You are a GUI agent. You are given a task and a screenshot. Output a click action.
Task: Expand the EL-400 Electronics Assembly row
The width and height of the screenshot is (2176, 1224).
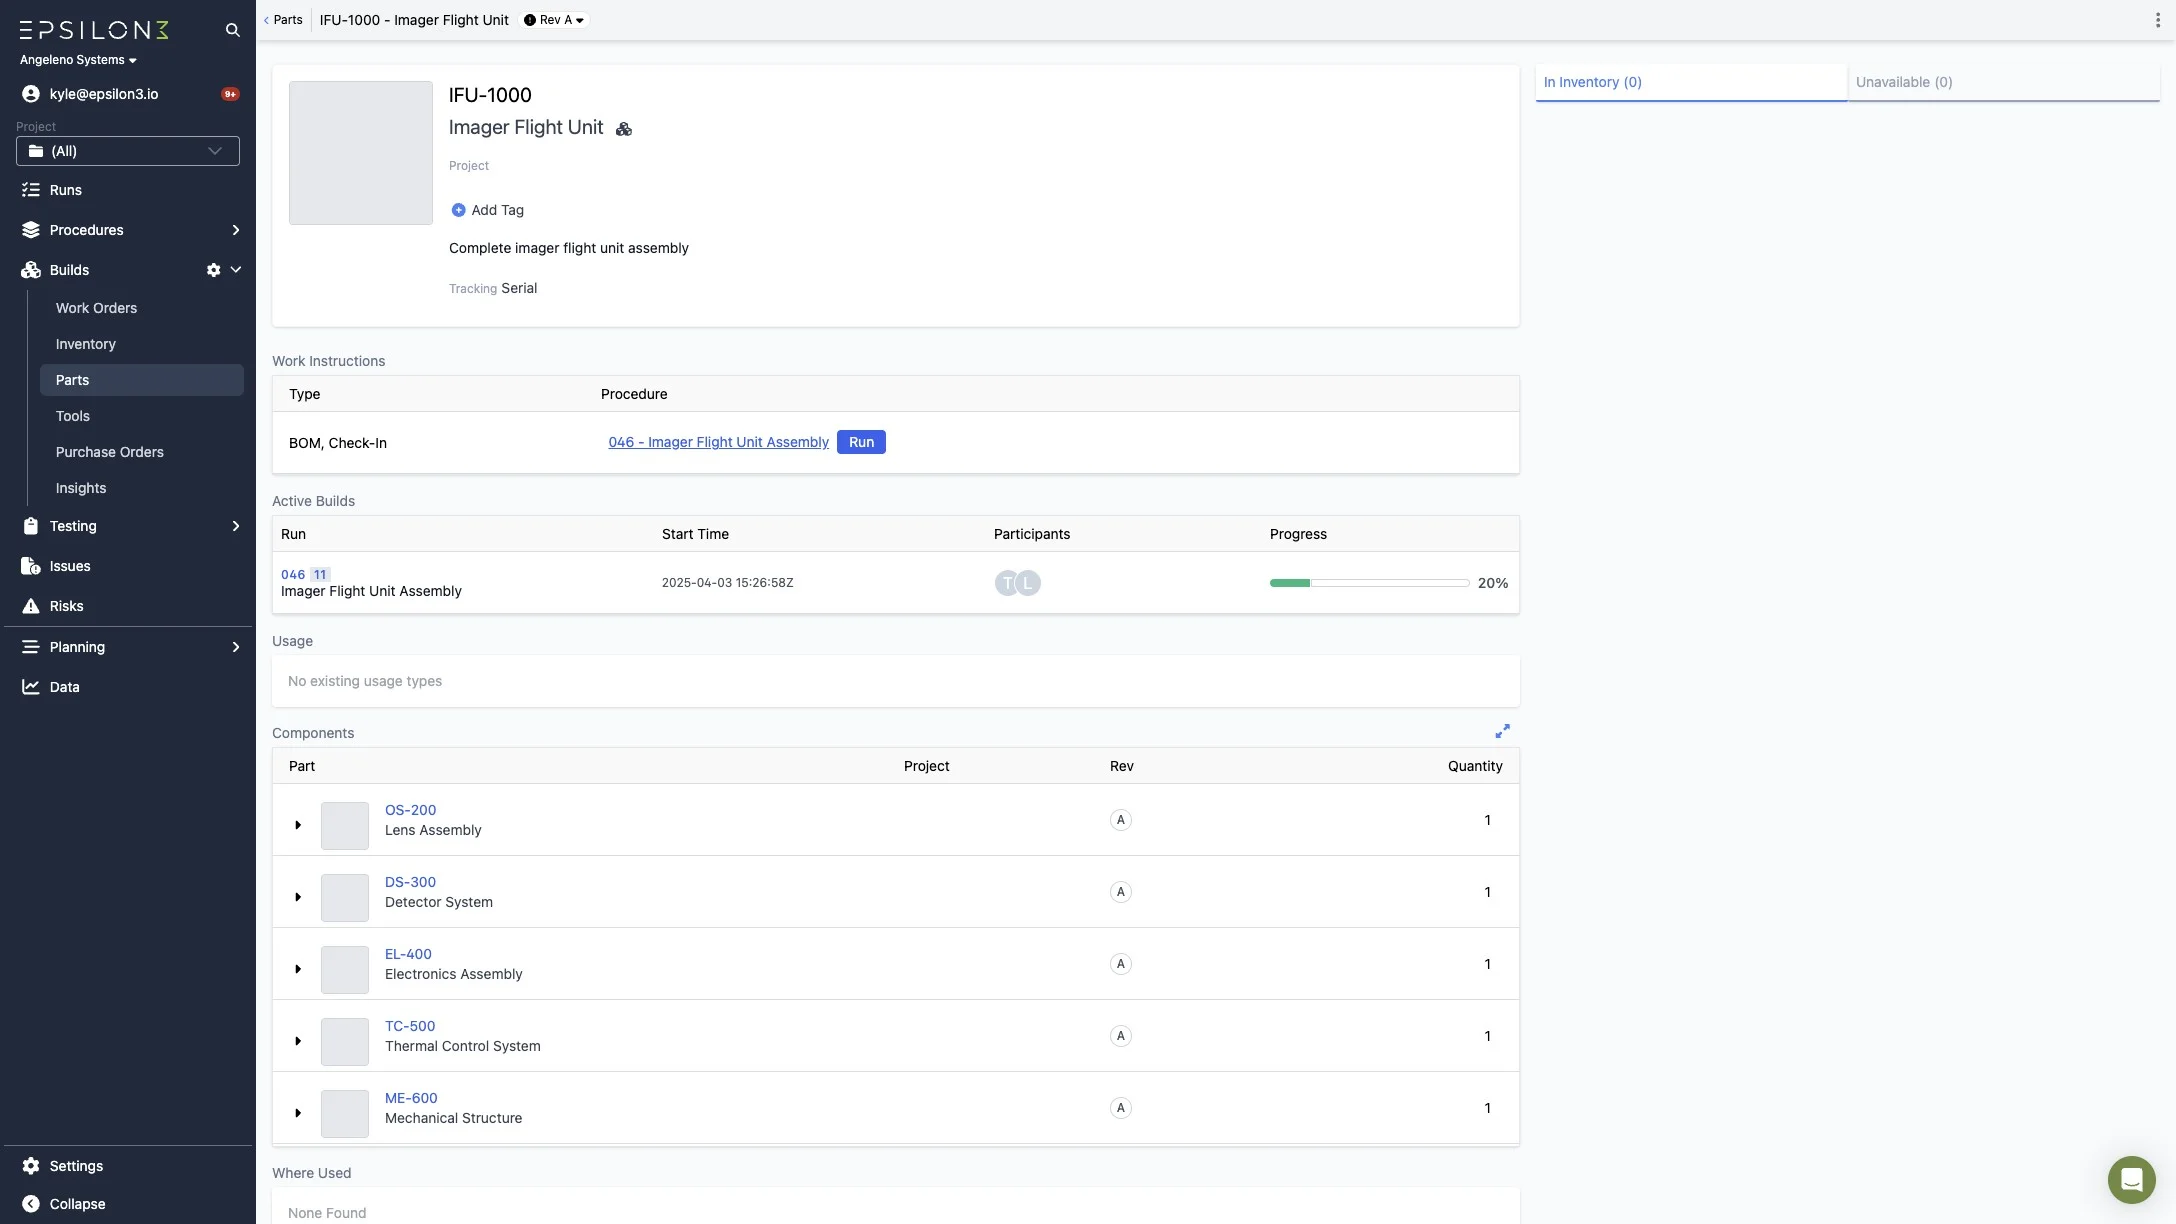click(298, 969)
